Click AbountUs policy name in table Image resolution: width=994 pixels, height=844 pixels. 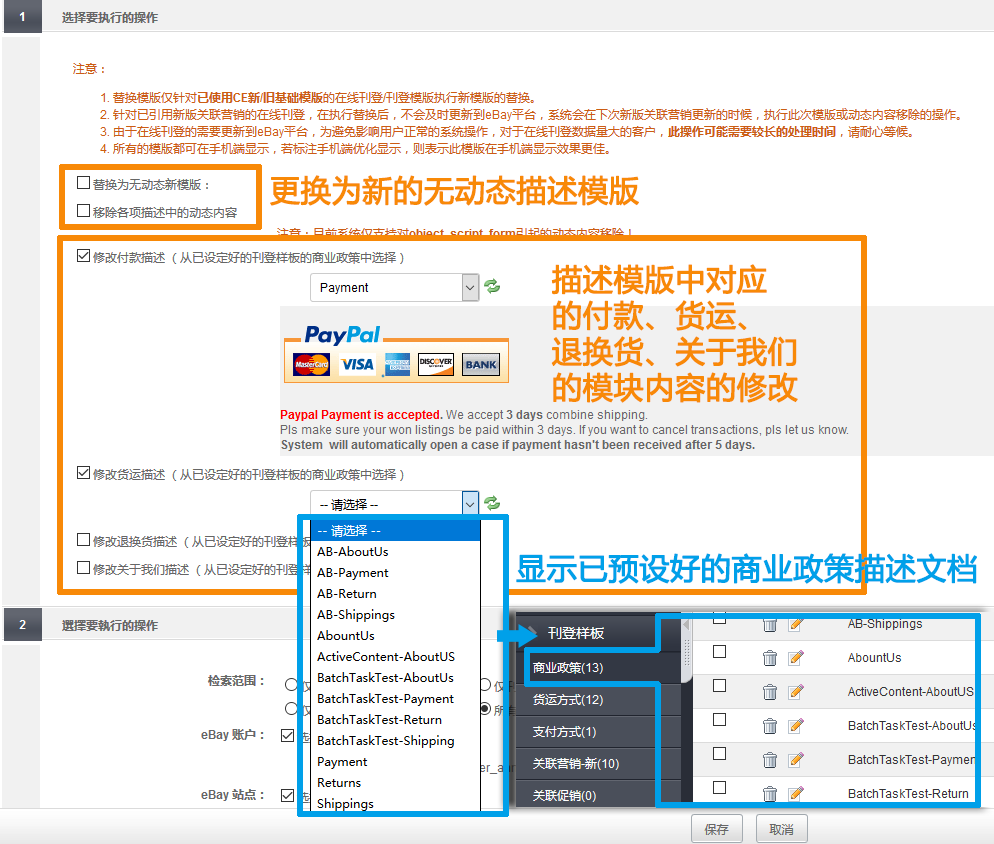click(874, 658)
